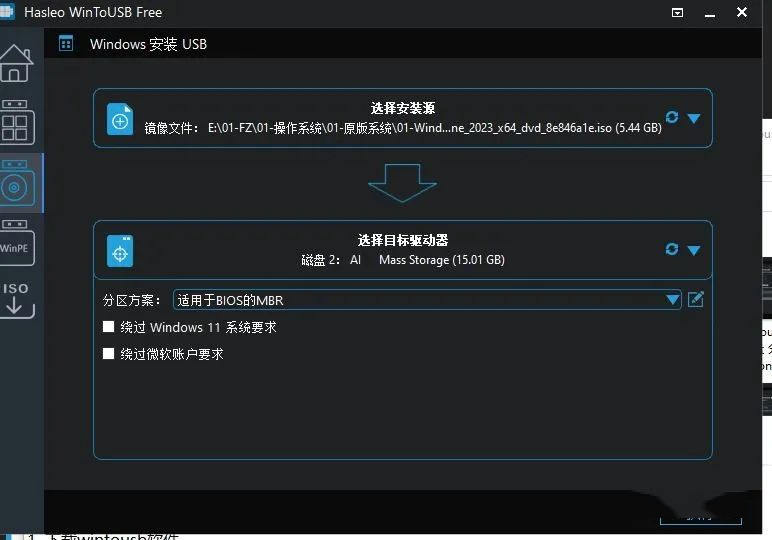Open the Home page sidebar icon
Viewport: 772px width, 540px height.
click(16, 63)
